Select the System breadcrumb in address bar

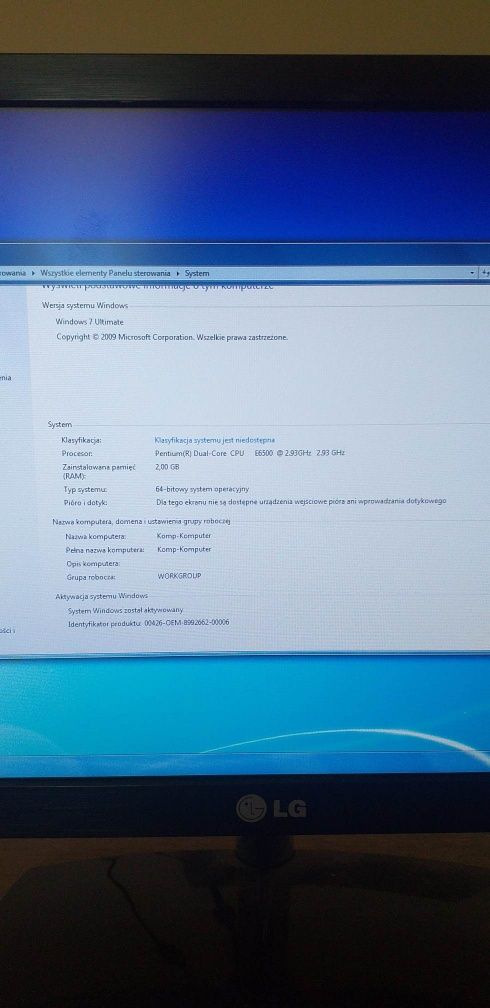coord(197,273)
